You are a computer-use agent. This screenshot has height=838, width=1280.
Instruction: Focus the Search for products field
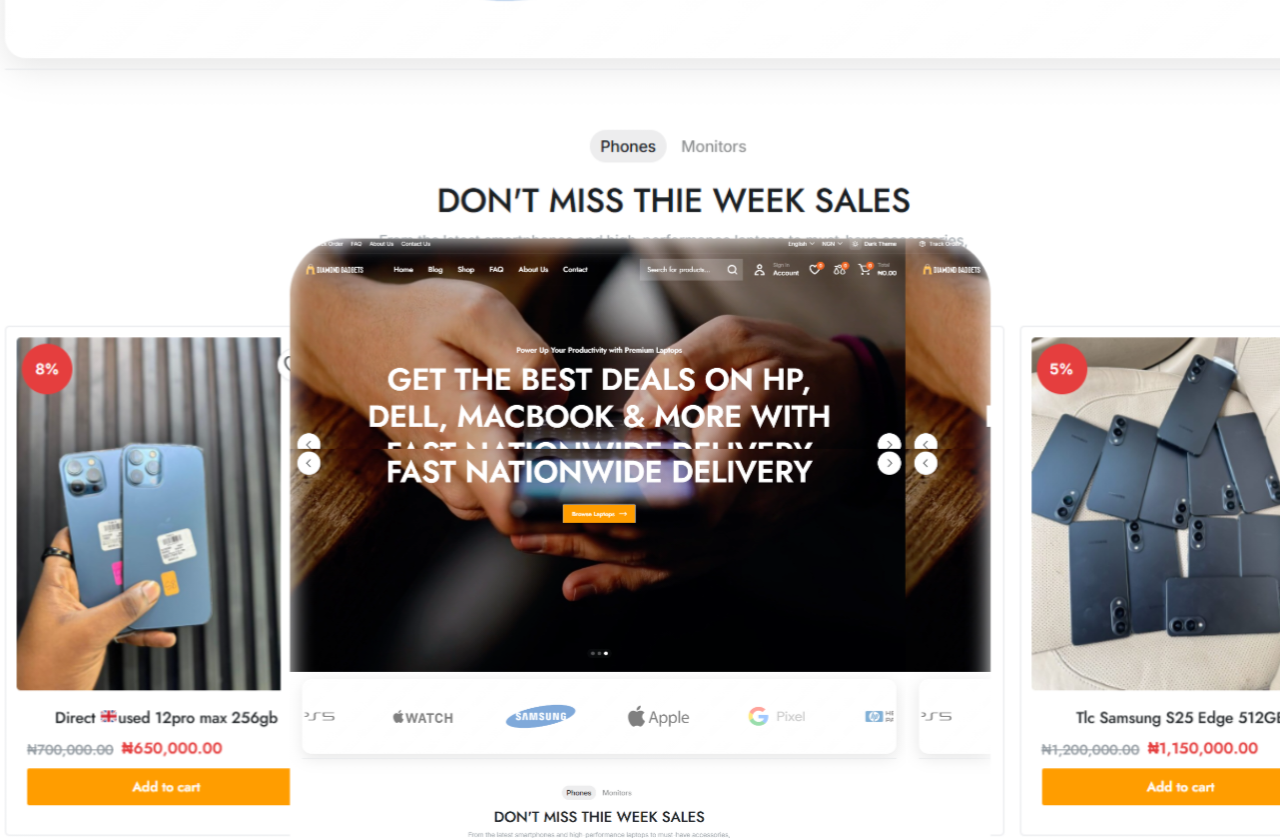coord(684,270)
